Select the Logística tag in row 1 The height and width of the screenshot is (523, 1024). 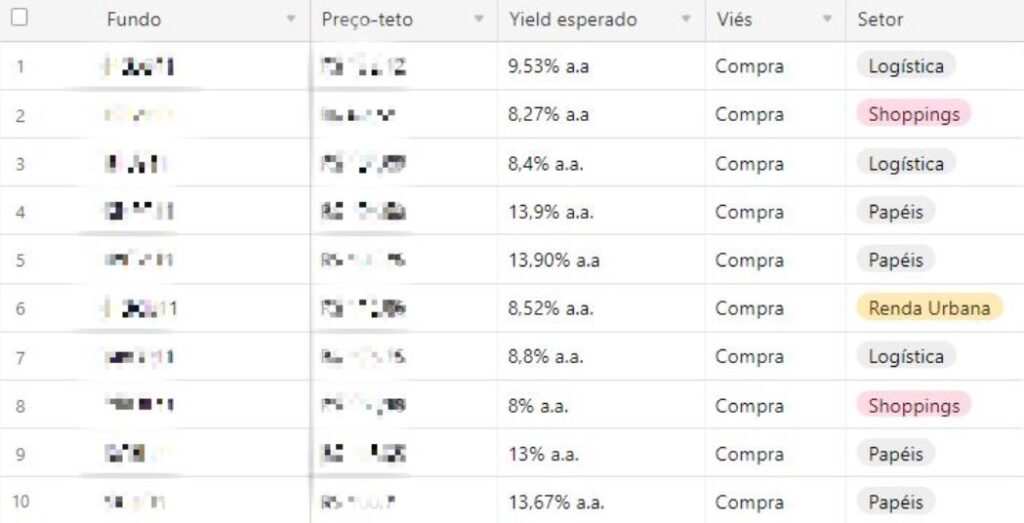(x=906, y=67)
